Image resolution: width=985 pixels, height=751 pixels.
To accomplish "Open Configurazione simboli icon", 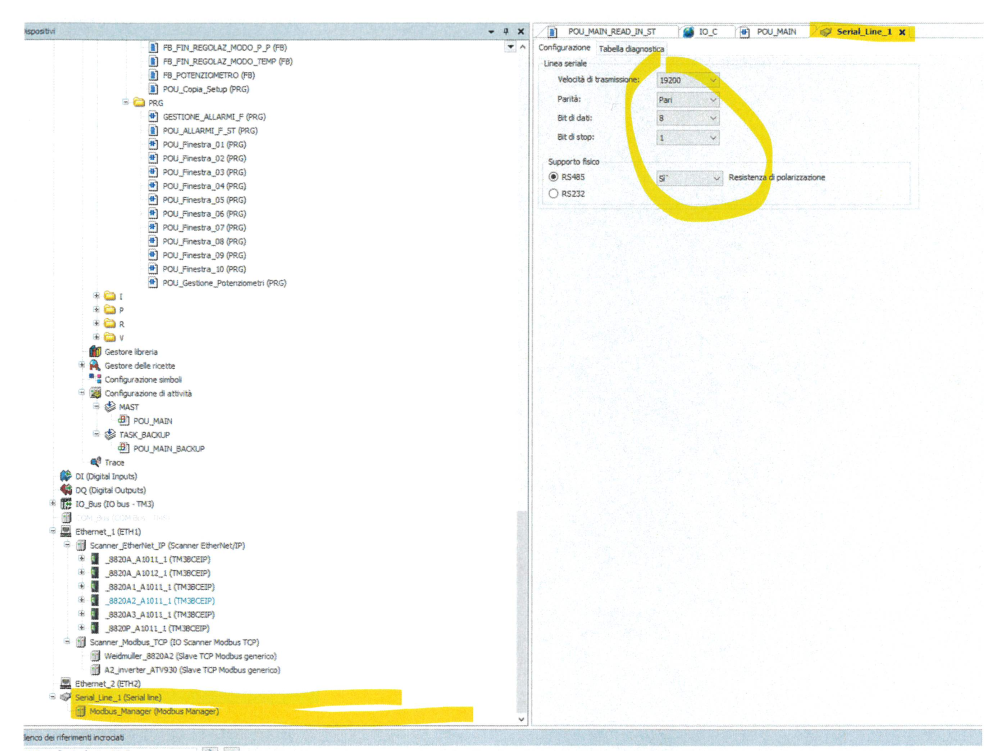I will point(96,380).
